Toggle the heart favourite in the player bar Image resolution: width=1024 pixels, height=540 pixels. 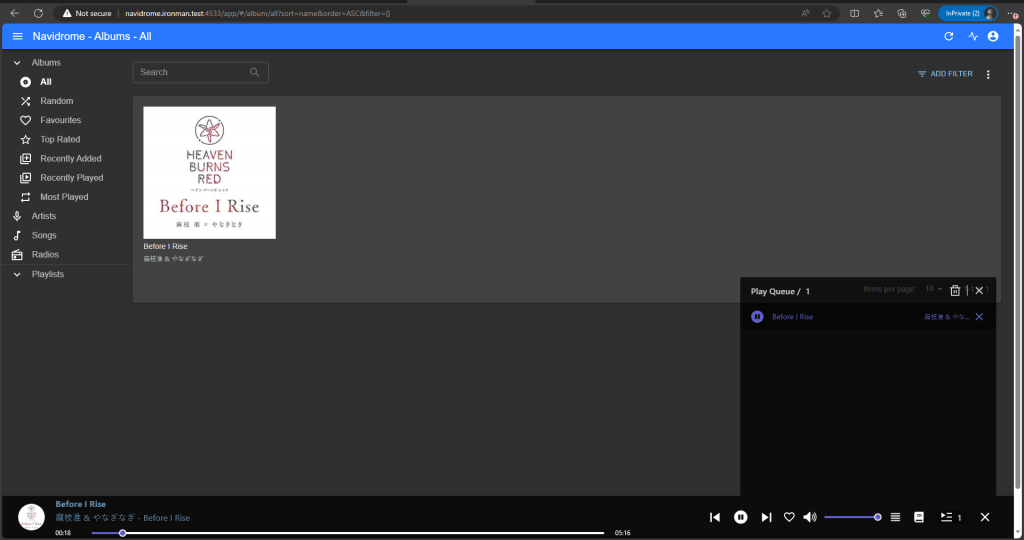click(789, 517)
